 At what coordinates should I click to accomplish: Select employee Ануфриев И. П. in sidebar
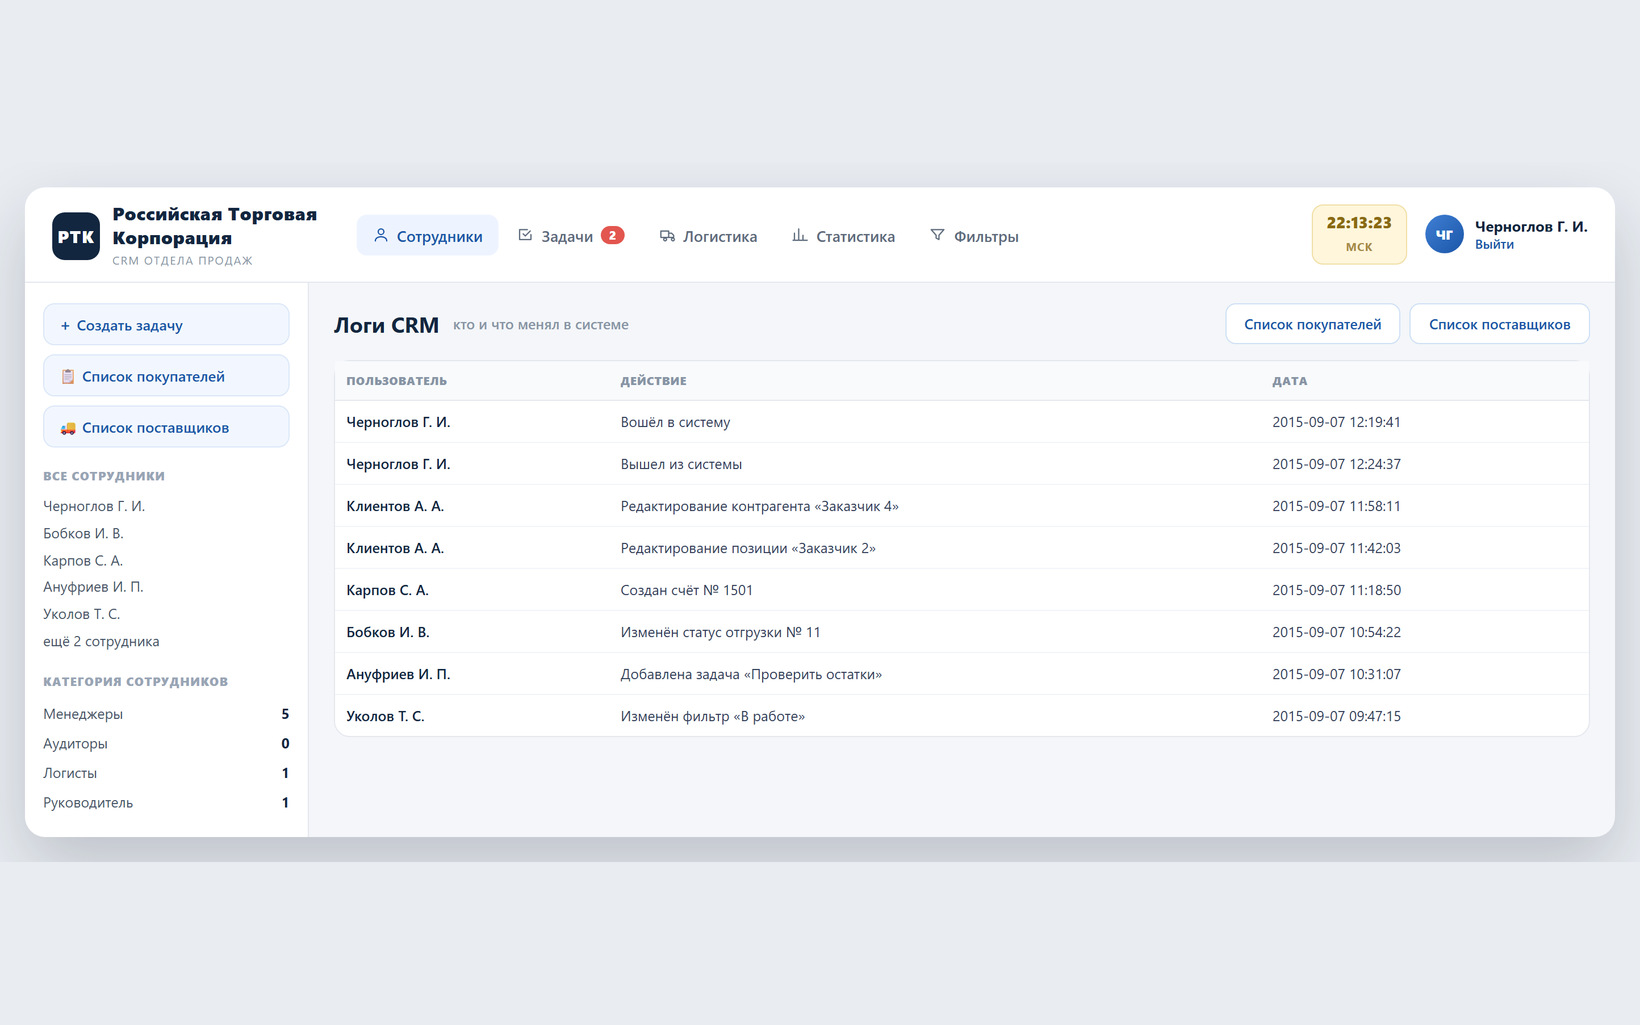point(93,587)
